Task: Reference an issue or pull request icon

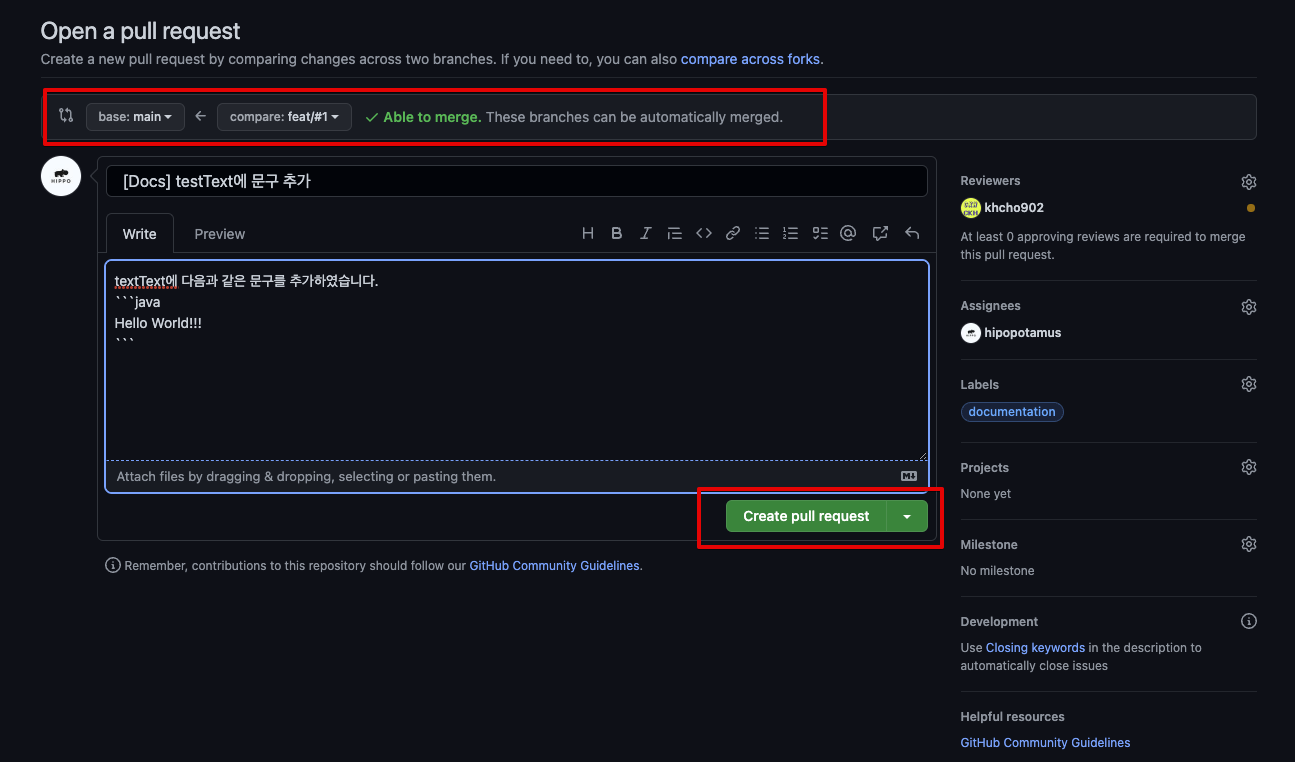Action: click(x=880, y=233)
